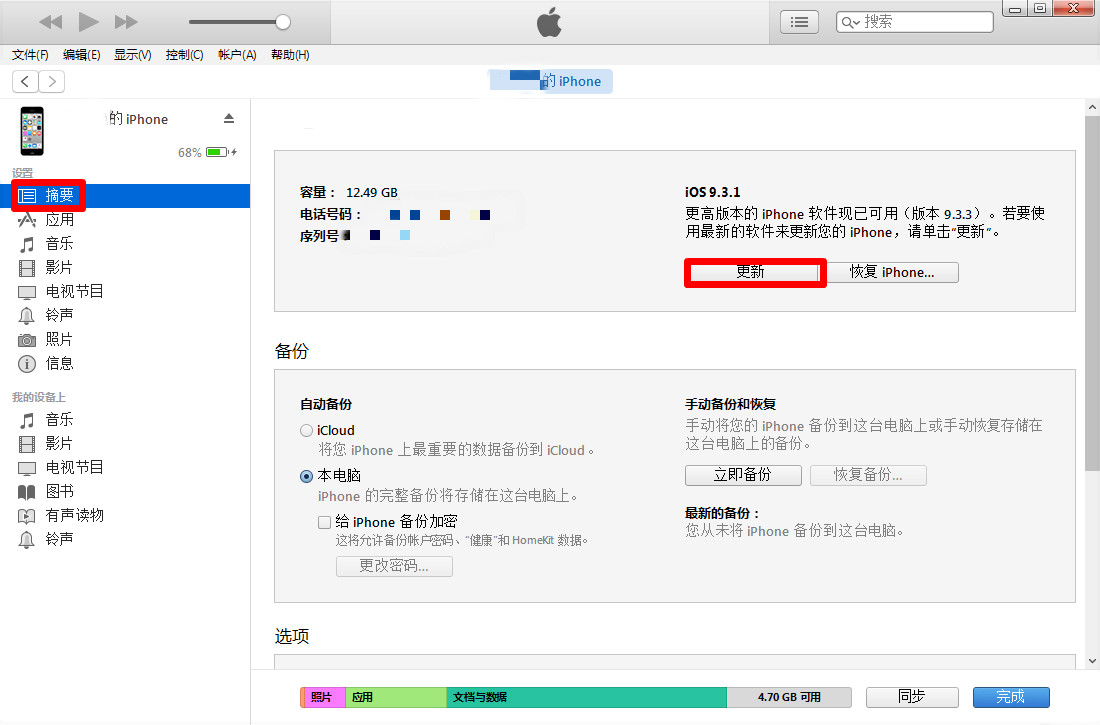This screenshot has height=725, width=1100.
Task: Click the 文档与数据 storage bar segment
Action: click(586, 697)
